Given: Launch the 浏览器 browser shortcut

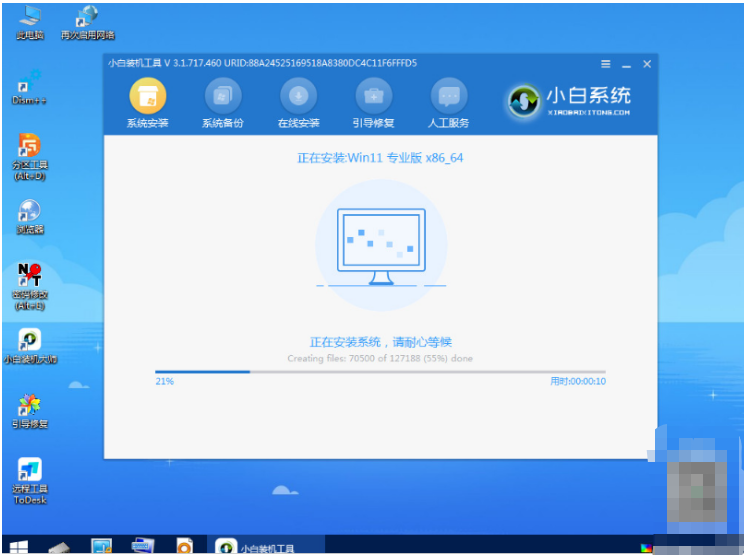Looking at the screenshot, I should (29, 217).
